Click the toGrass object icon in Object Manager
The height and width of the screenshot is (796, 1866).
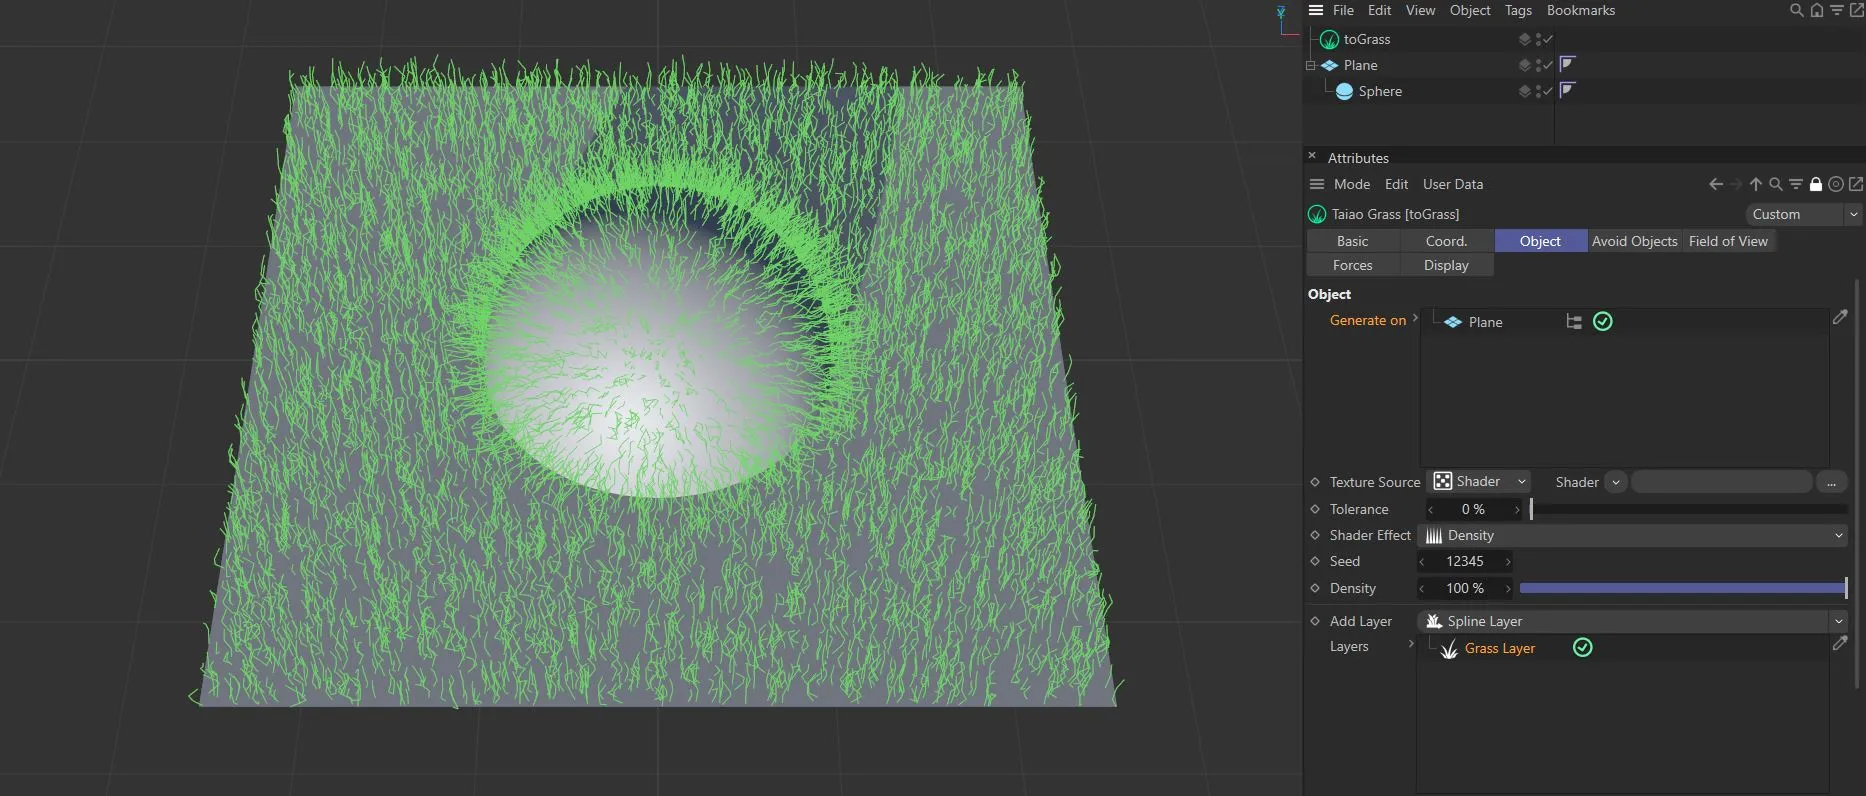(x=1329, y=40)
